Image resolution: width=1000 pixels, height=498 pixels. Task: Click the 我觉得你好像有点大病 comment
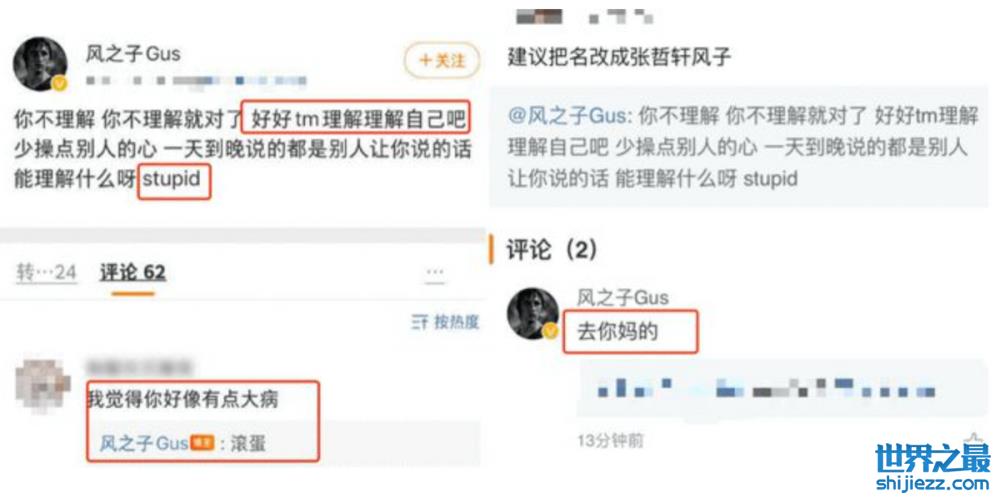click(x=183, y=400)
